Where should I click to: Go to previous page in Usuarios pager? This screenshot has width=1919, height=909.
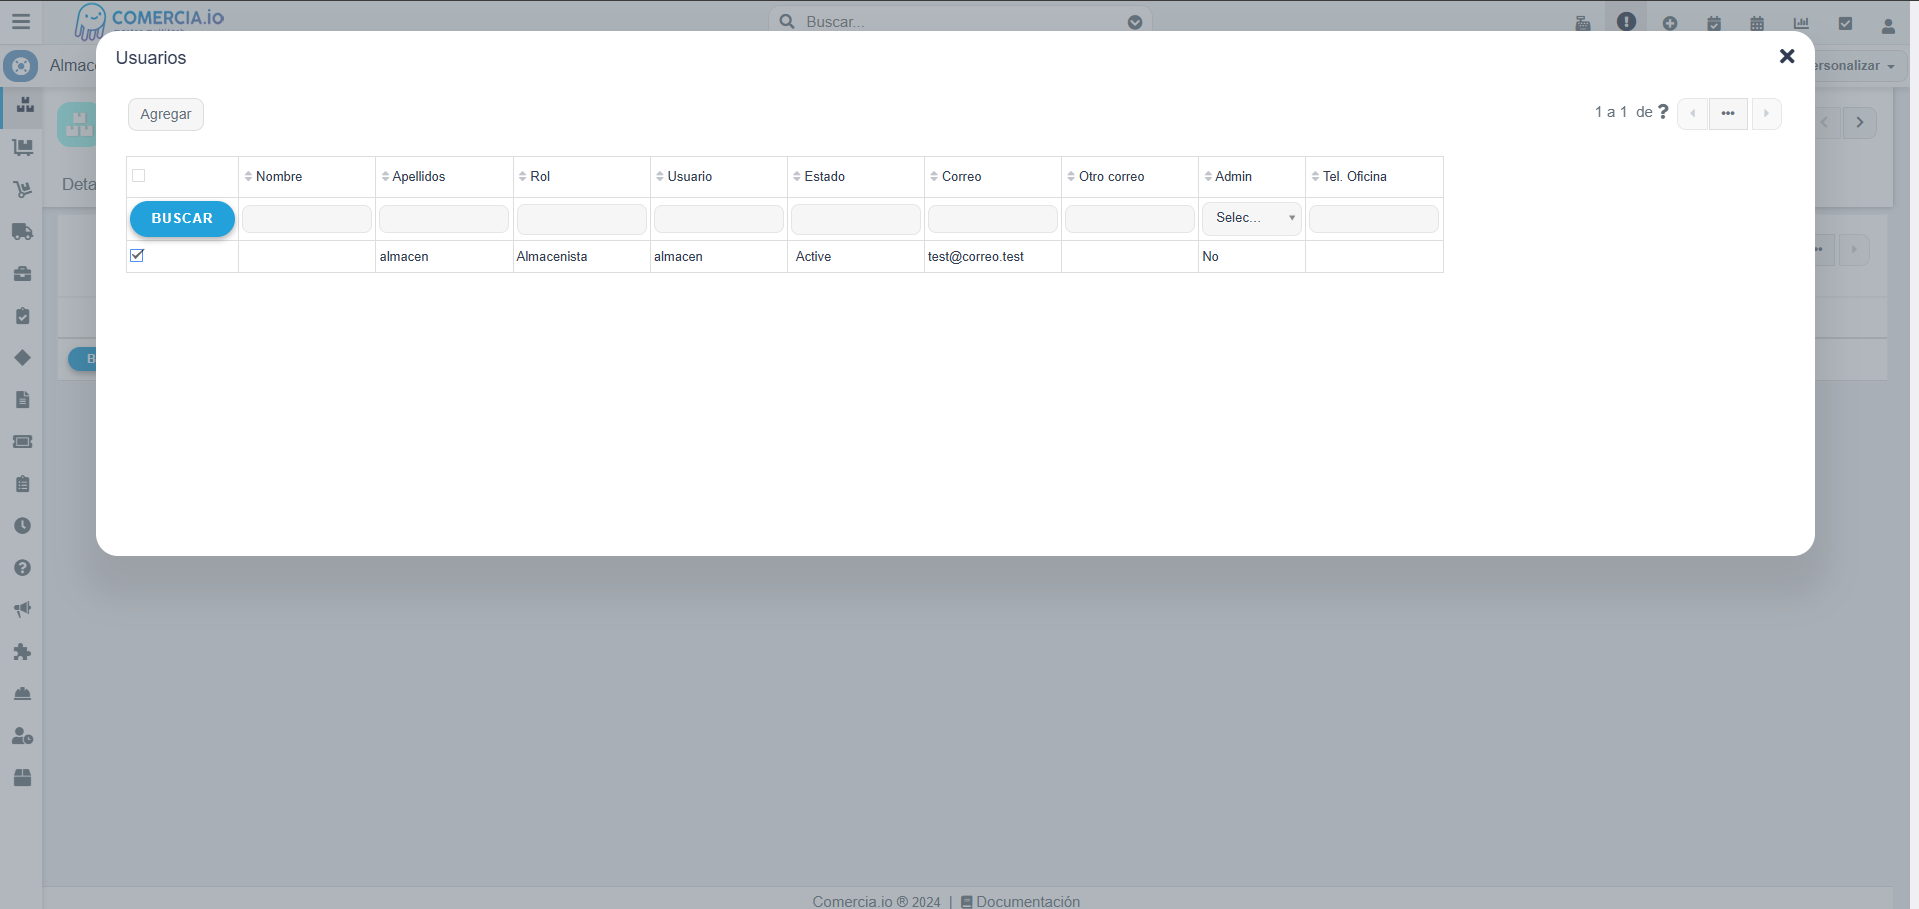(1692, 113)
